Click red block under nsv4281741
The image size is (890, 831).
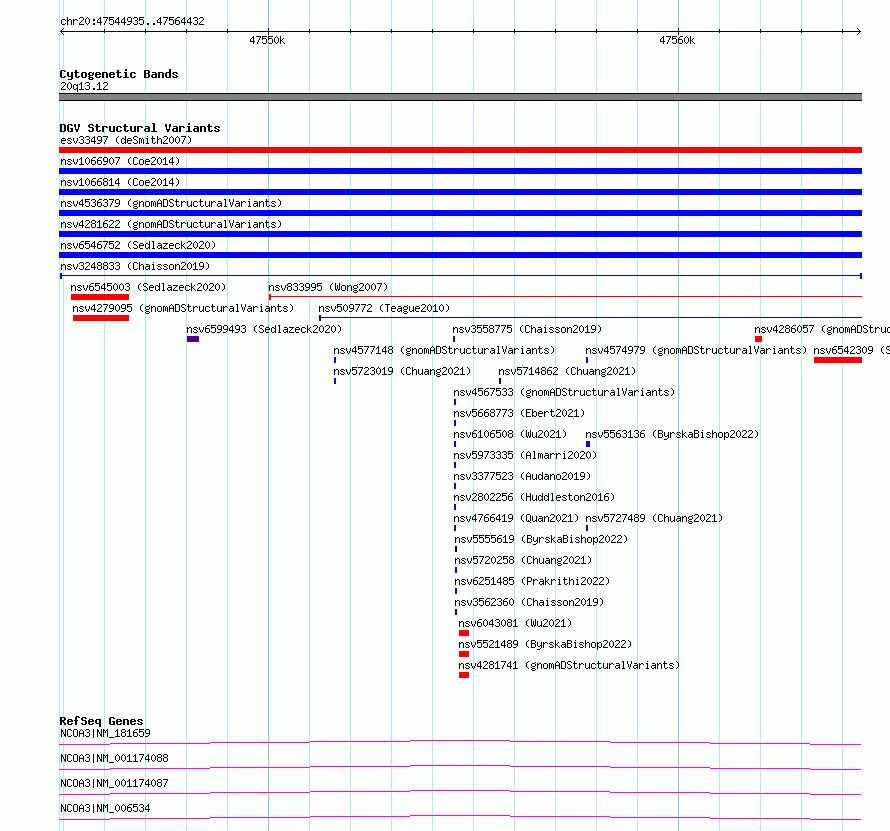pyautogui.click(x=464, y=675)
